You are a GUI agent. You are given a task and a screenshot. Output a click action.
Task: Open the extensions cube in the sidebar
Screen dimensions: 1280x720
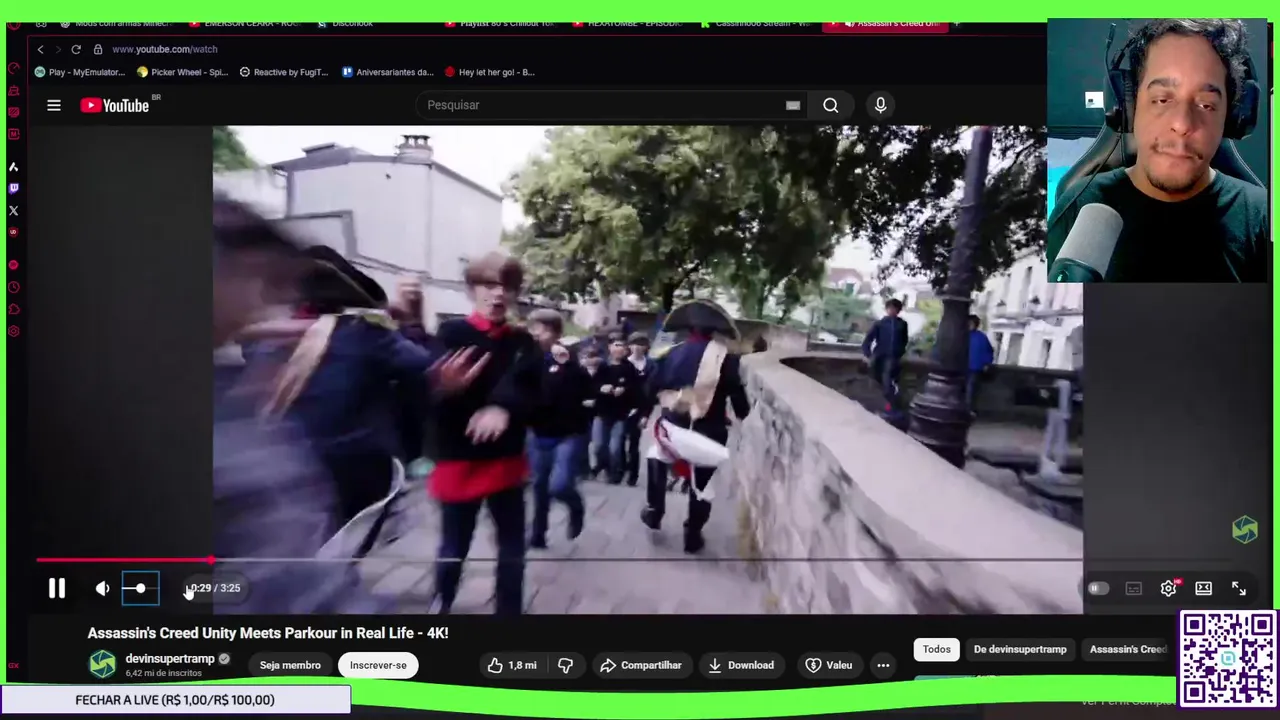click(x=13, y=309)
